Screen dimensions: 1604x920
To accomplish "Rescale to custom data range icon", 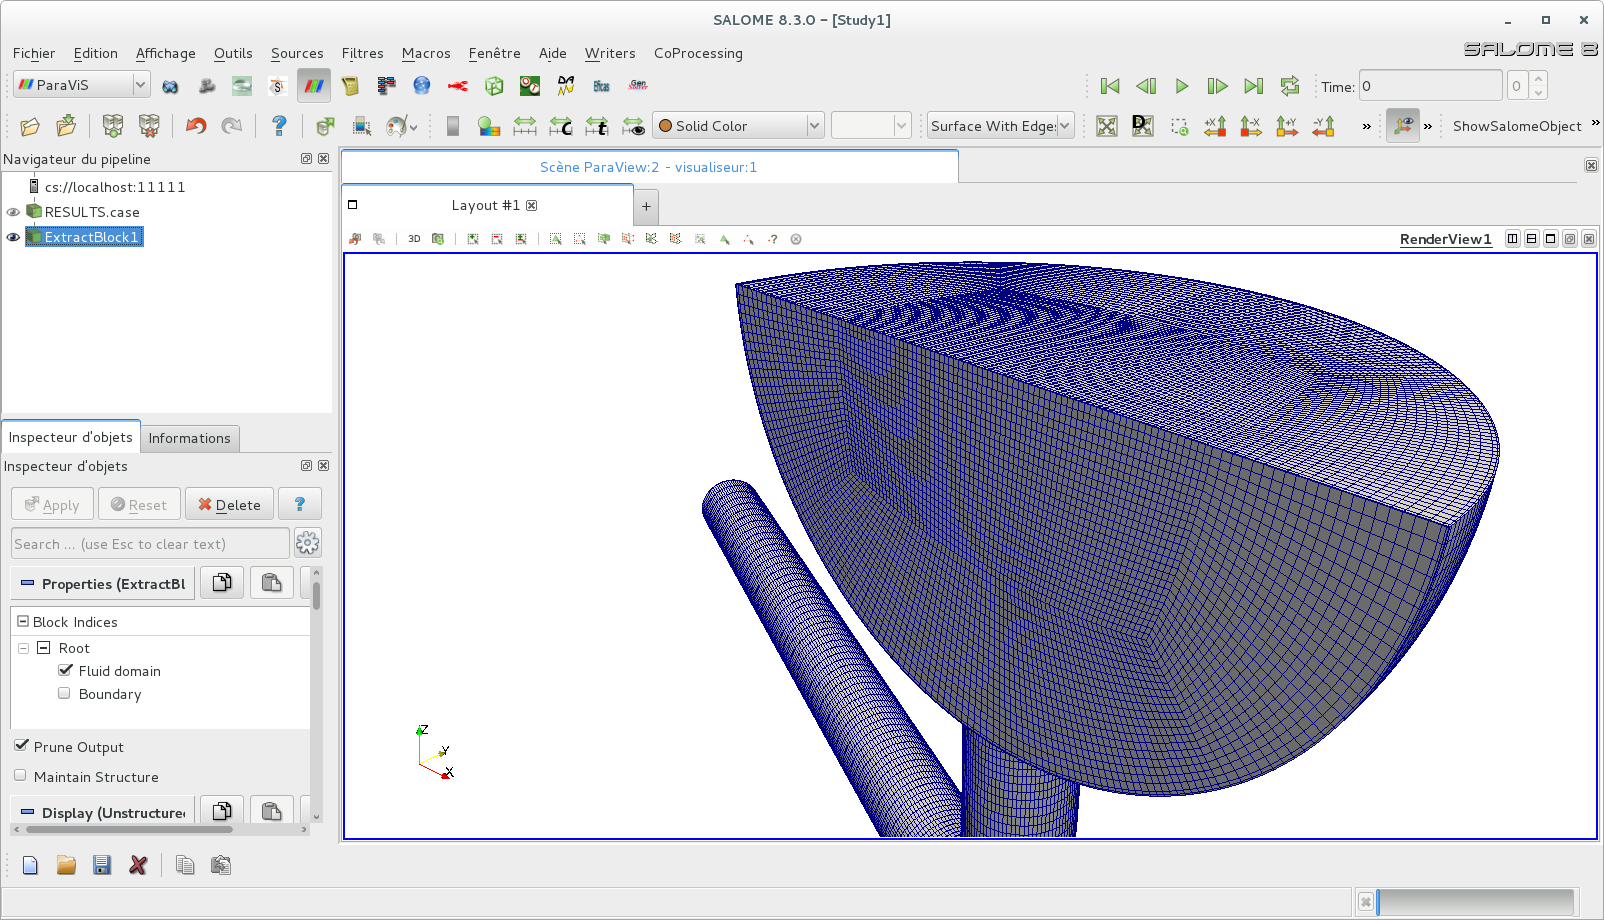I will [x=561, y=126].
